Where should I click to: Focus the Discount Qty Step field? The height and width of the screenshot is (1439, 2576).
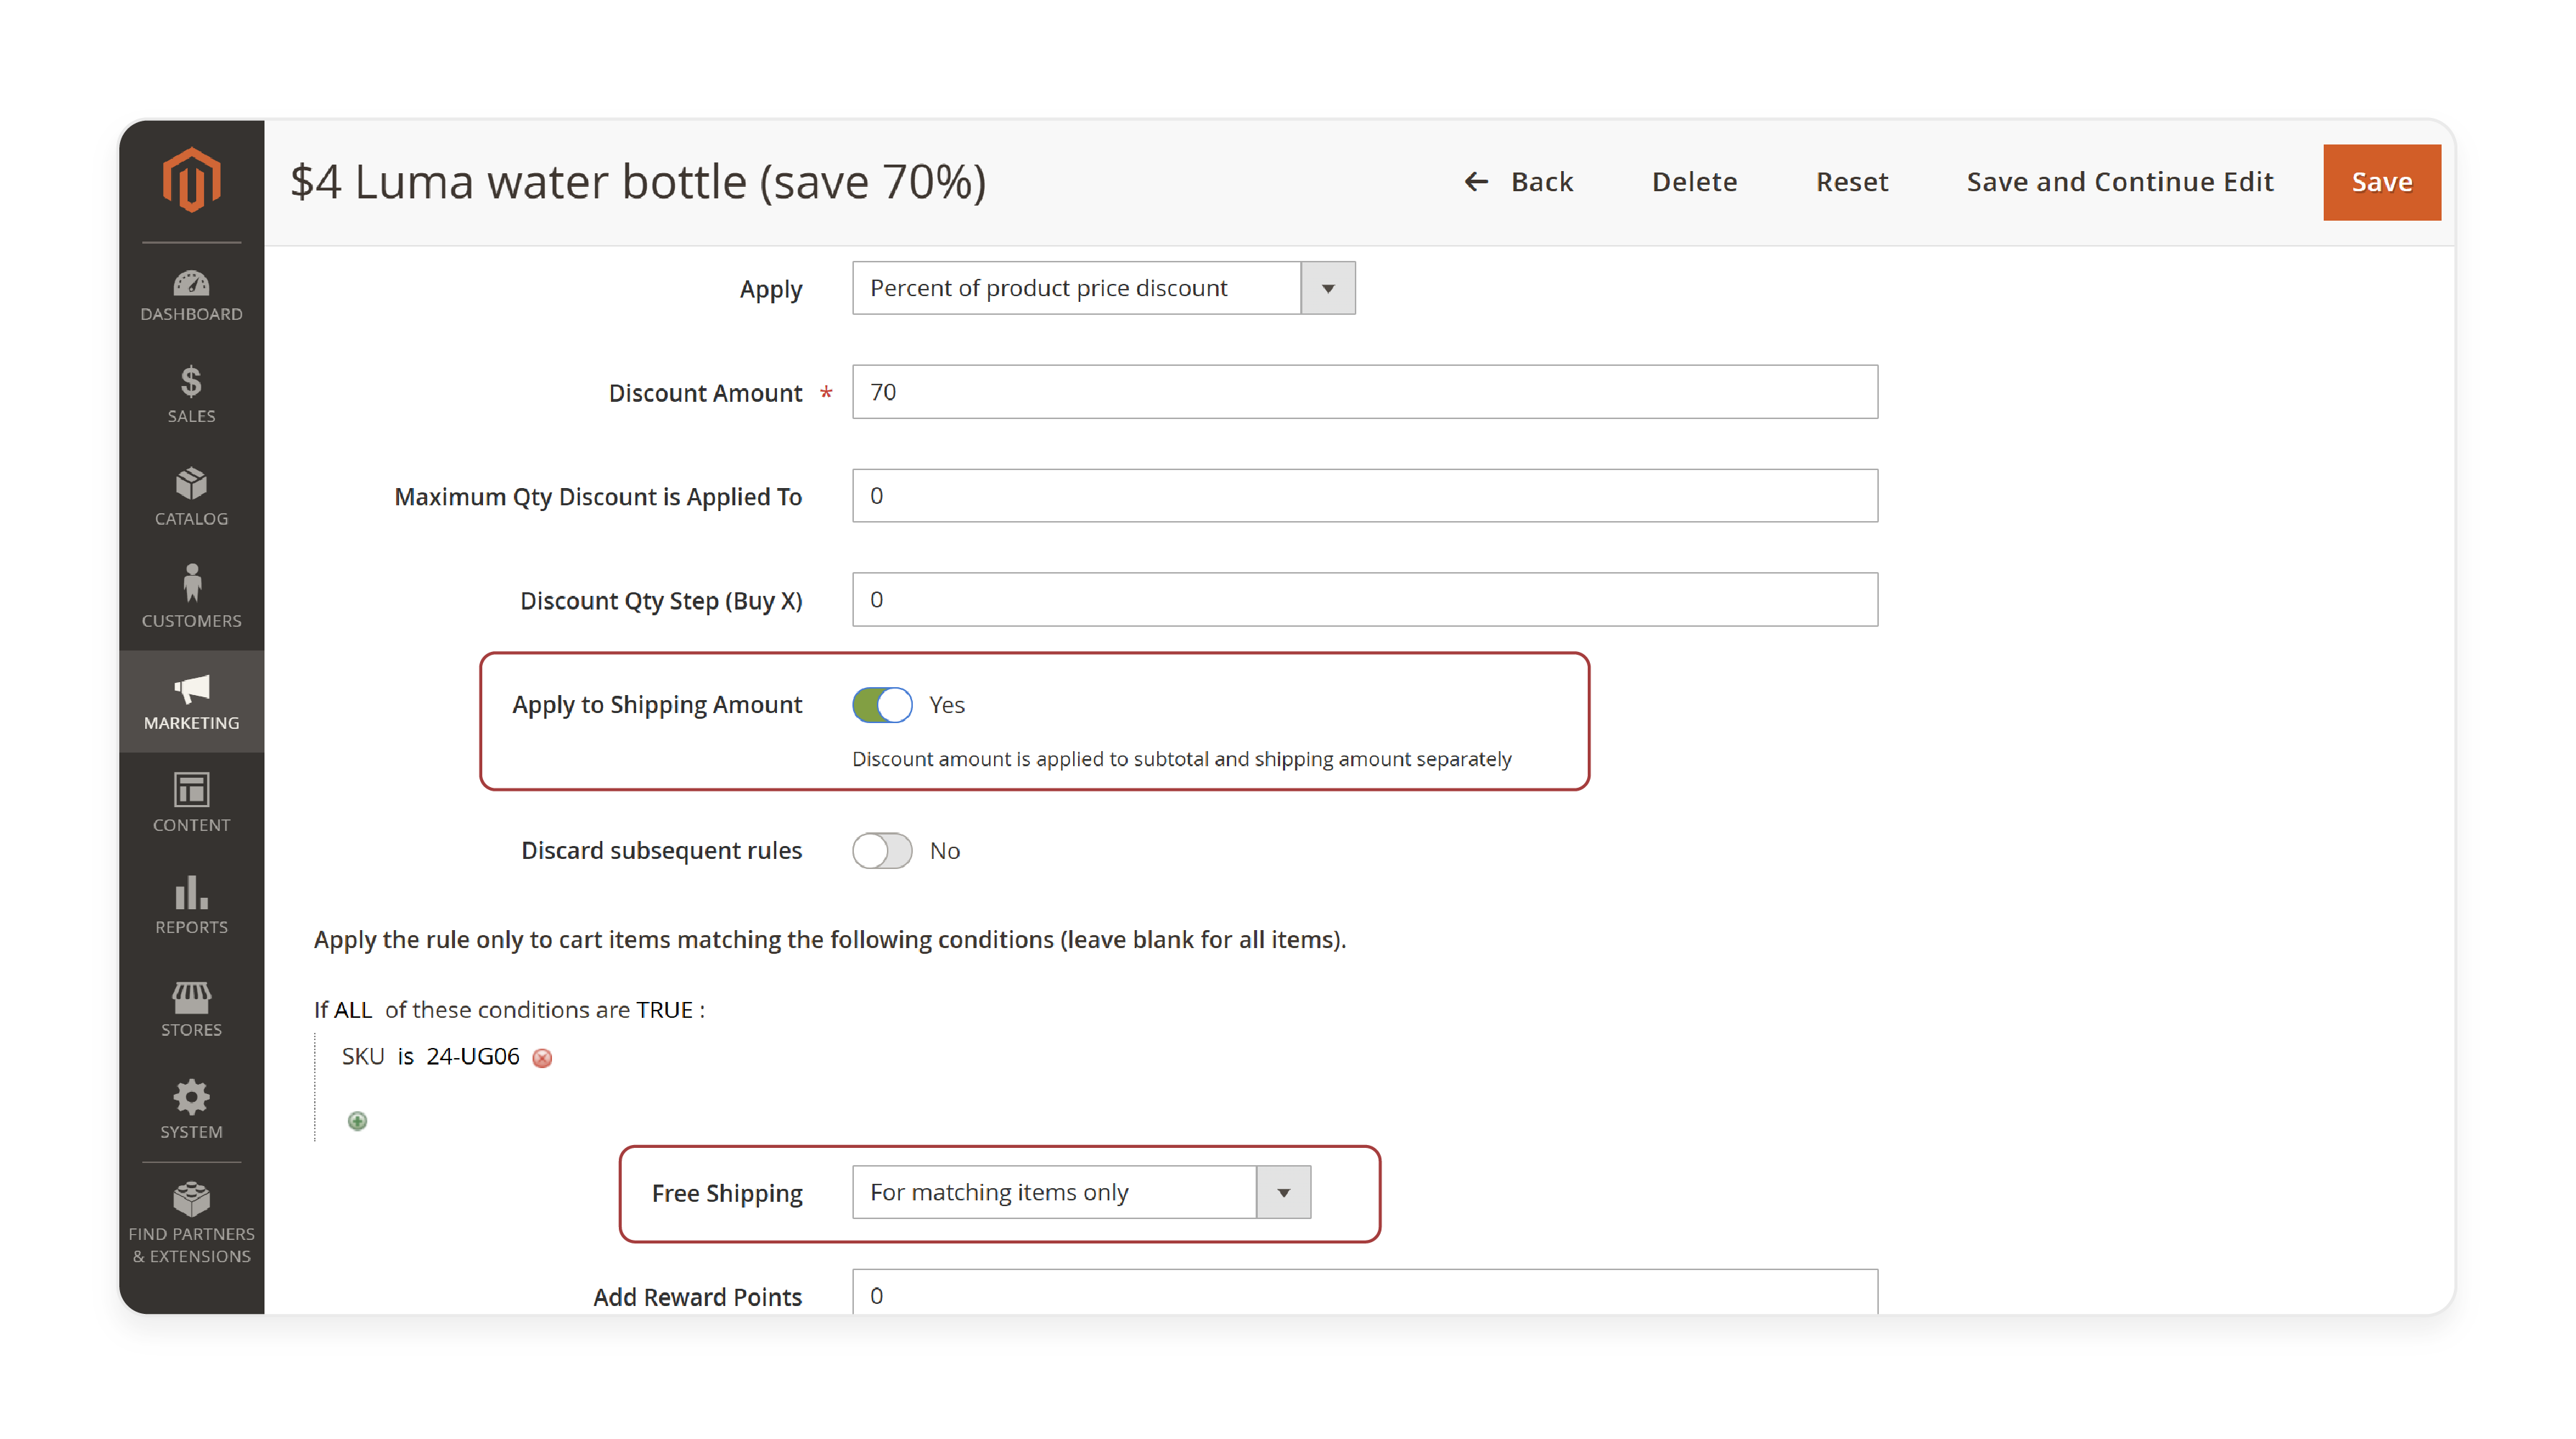[1365, 600]
